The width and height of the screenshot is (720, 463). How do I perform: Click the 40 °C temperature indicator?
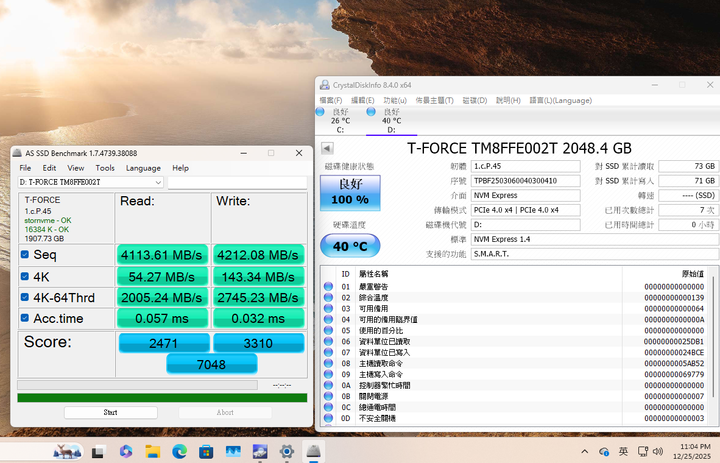[350, 246]
